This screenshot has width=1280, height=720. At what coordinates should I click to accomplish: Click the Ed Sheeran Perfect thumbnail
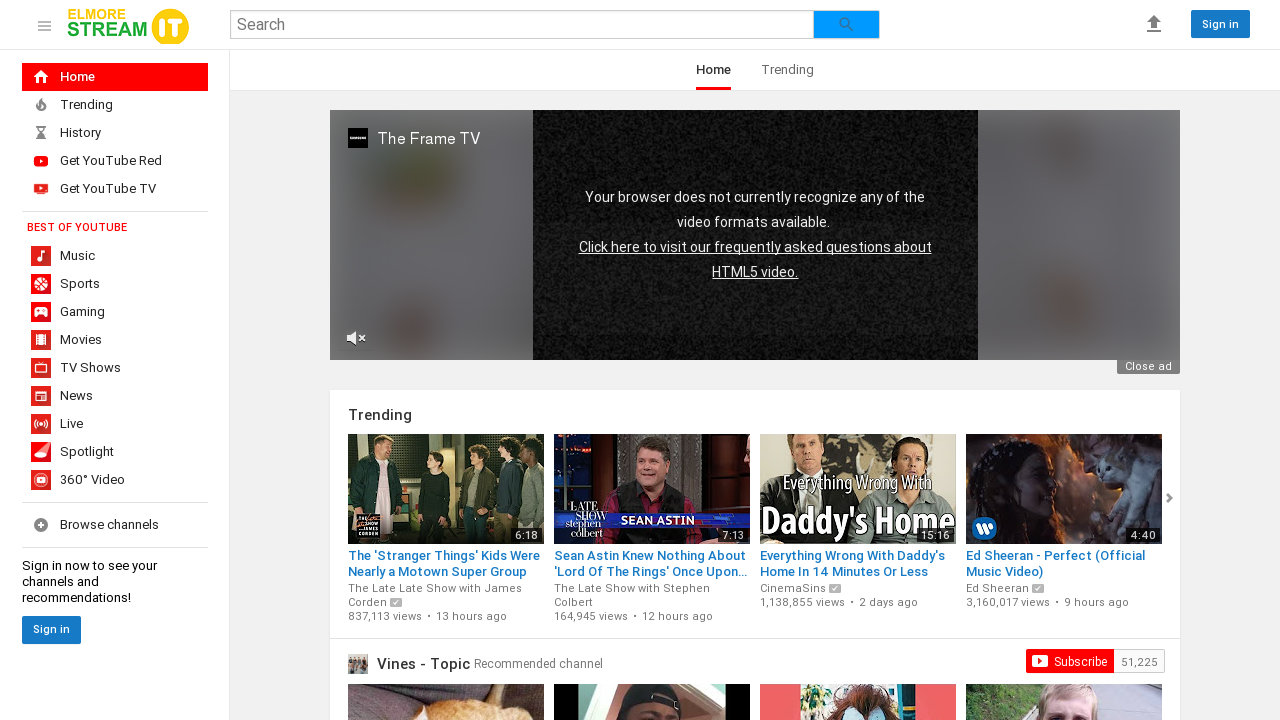point(1064,489)
